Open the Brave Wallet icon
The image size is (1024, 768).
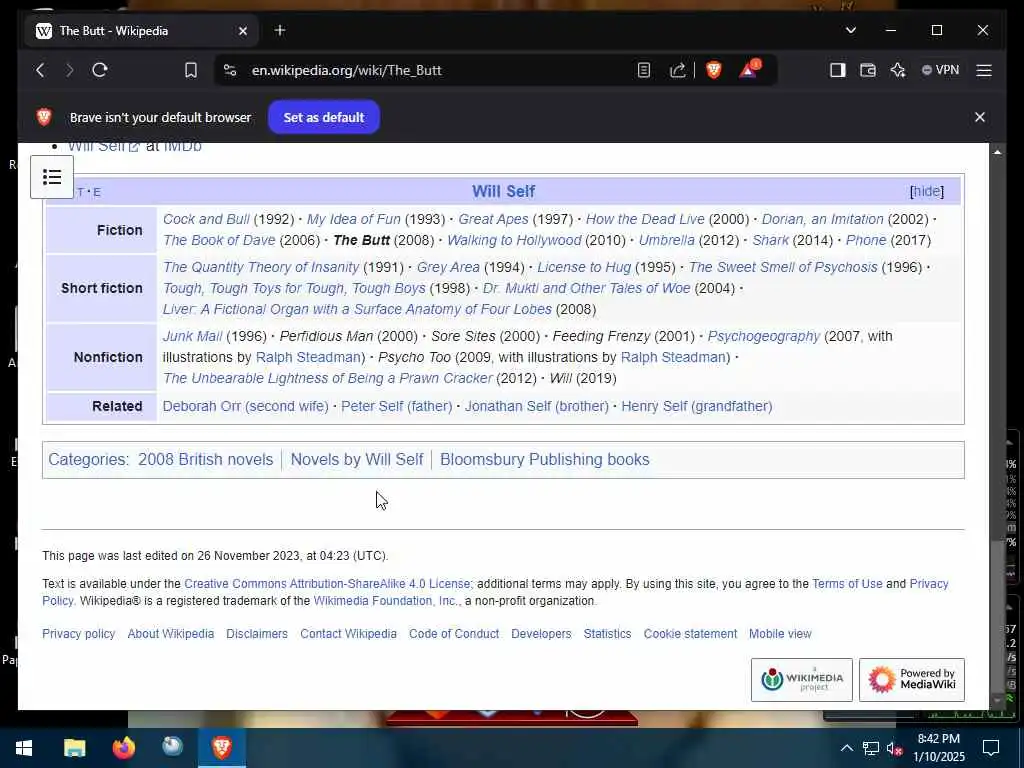click(867, 70)
